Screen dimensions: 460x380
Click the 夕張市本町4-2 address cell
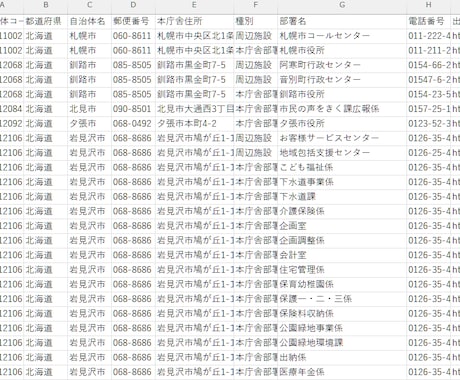[194, 124]
